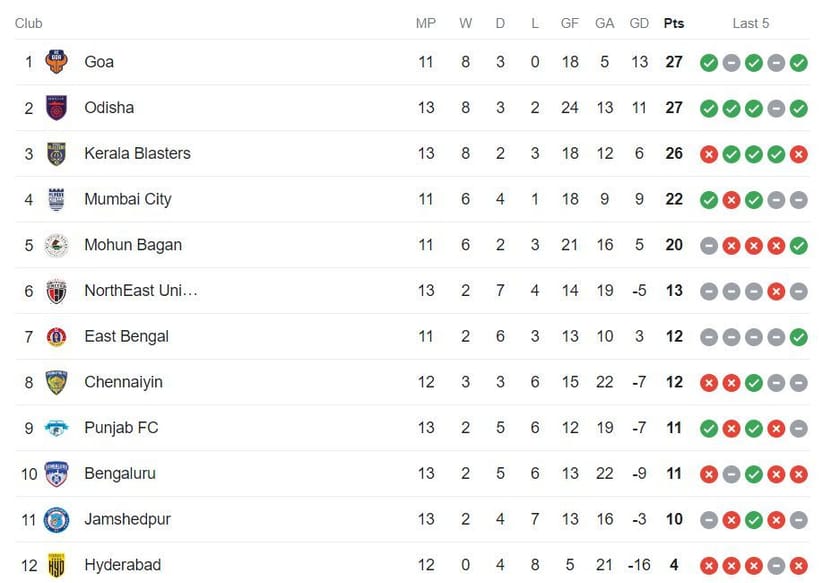Screen dimensions: 840x583
Task: Click the Kerala Blasters badge icon
Action: click(56, 153)
